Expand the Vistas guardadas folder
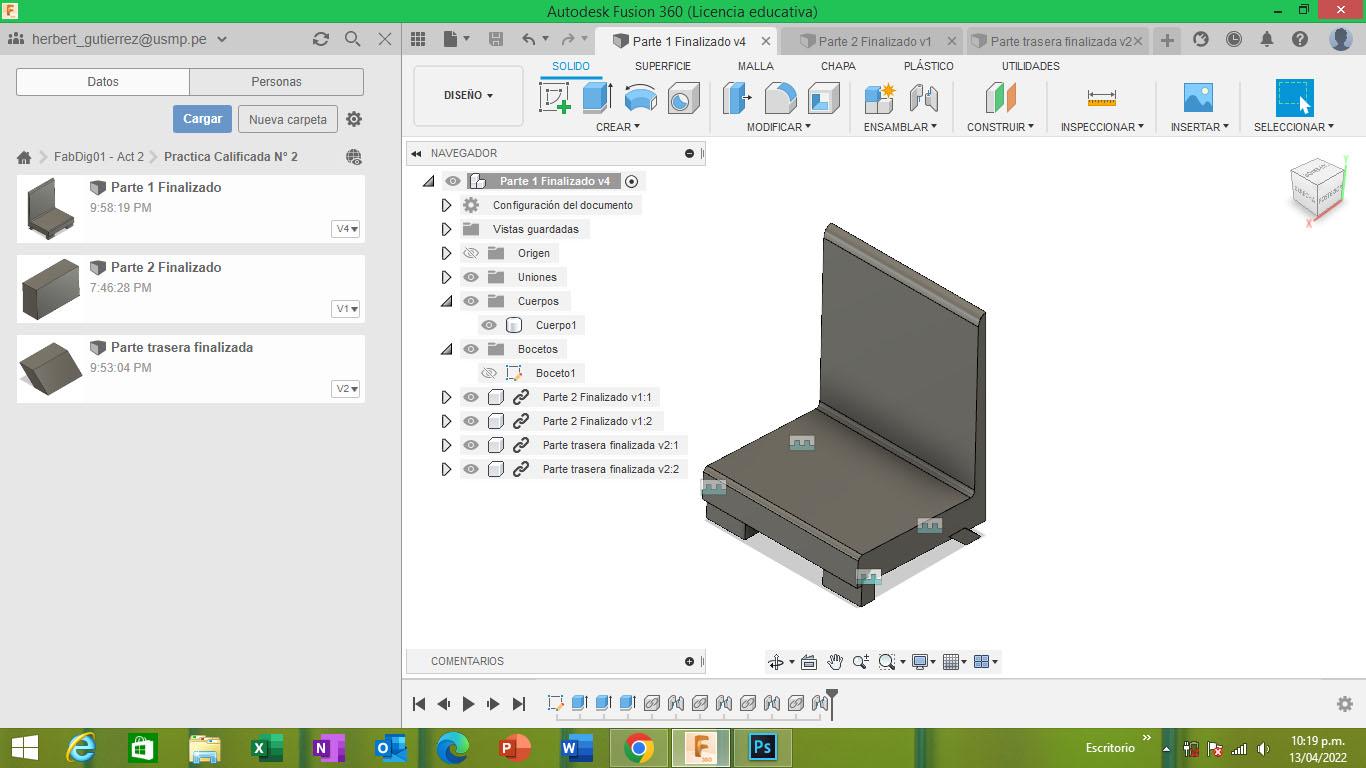The image size is (1366, 768). tap(447, 229)
